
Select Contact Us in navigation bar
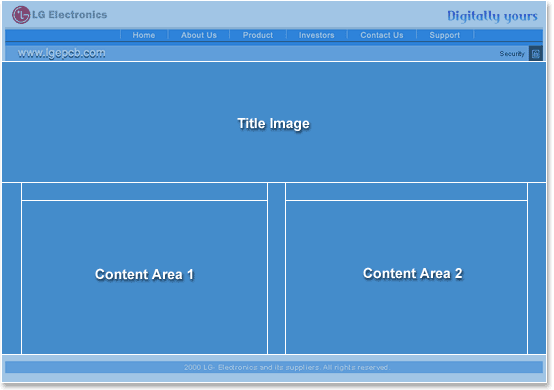(x=382, y=35)
